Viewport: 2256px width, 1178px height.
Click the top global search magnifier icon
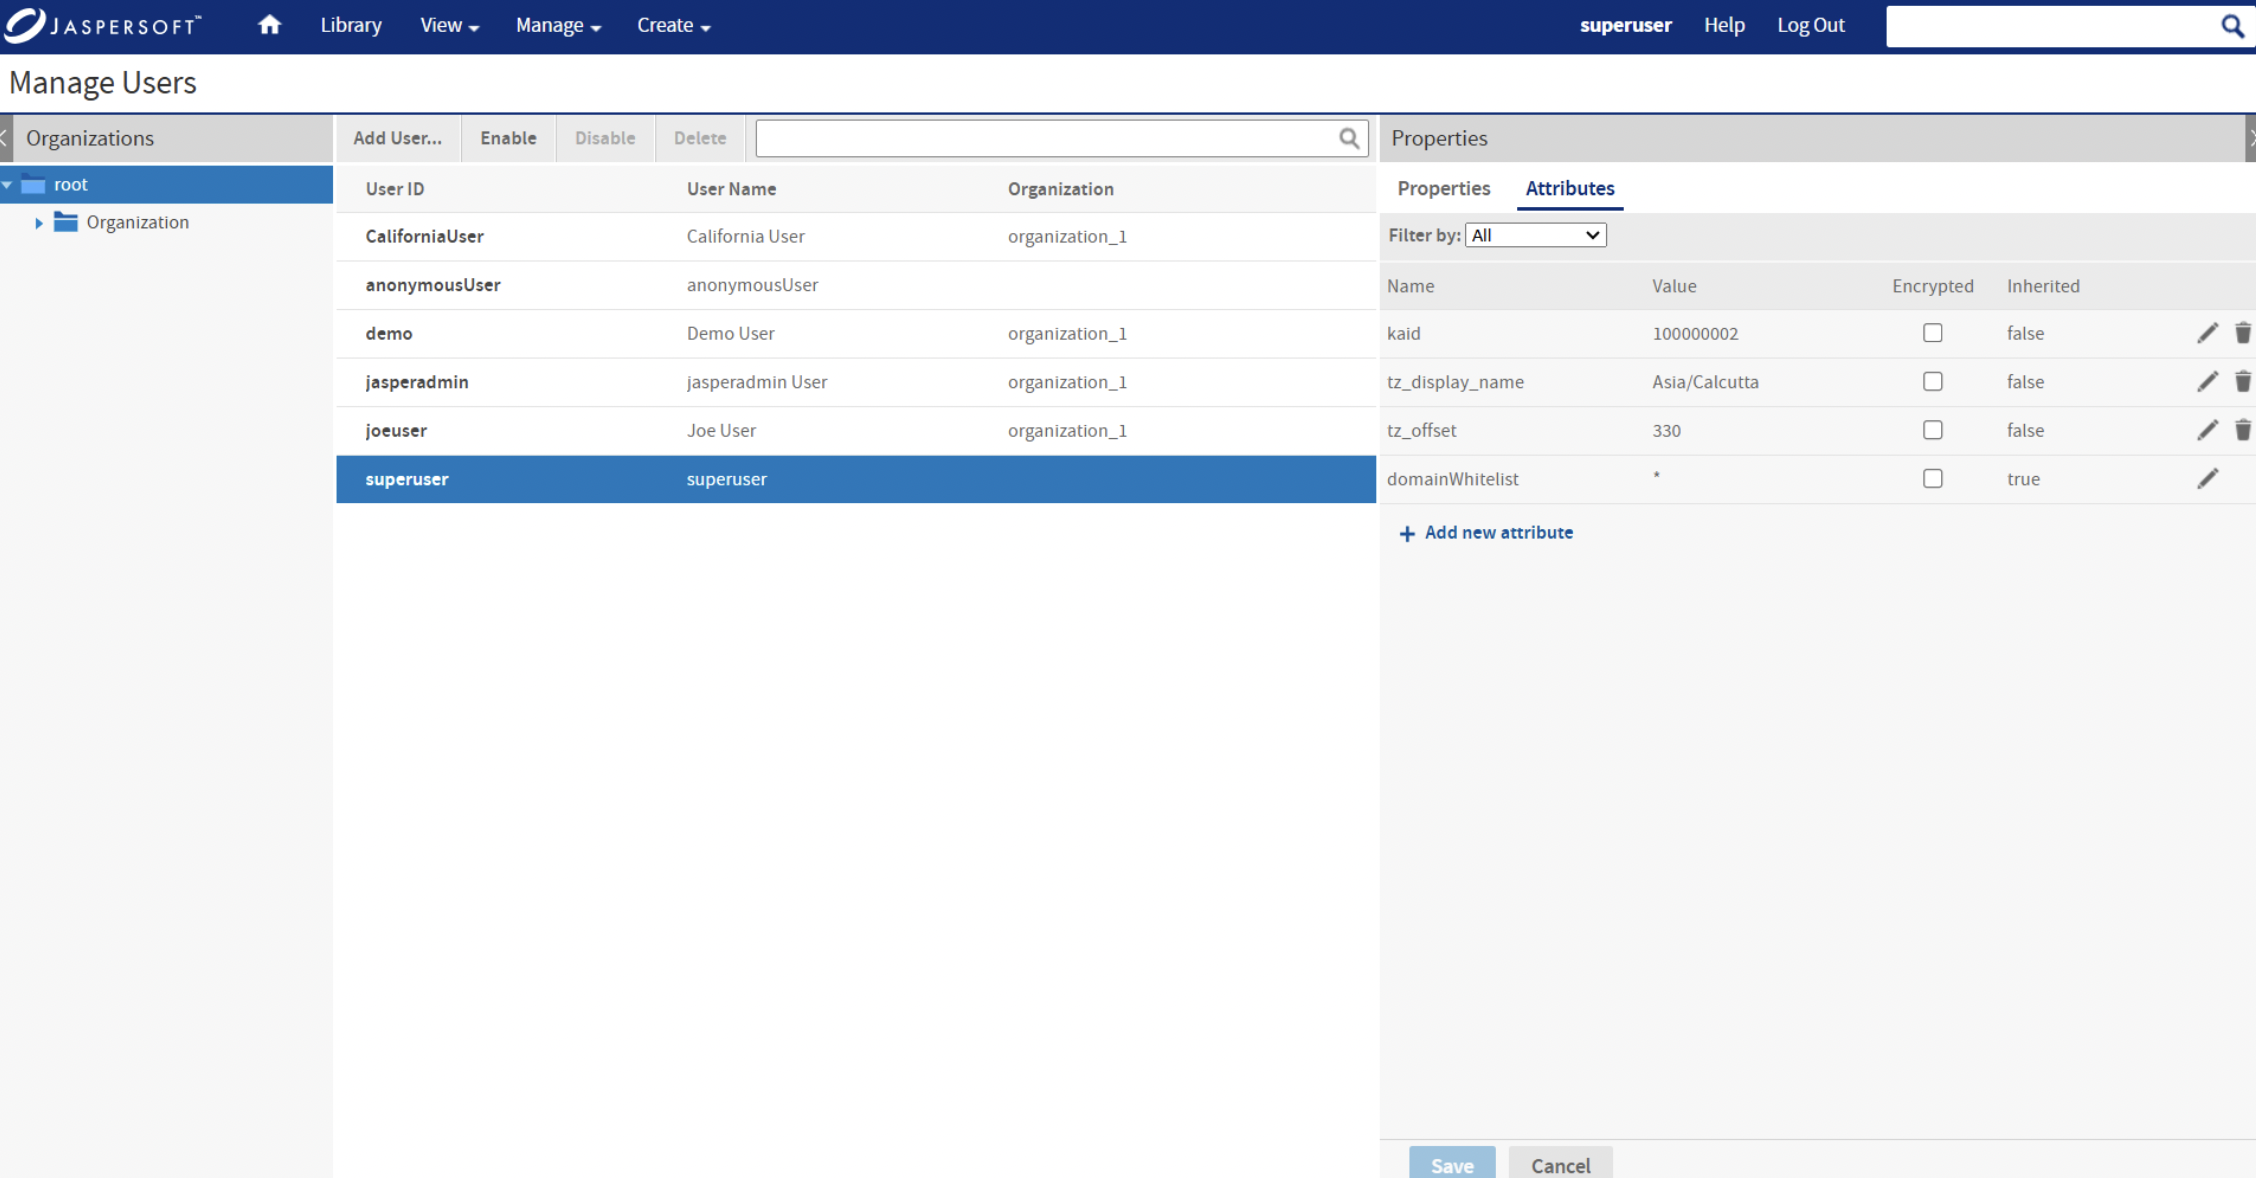[x=2232, y=26]
